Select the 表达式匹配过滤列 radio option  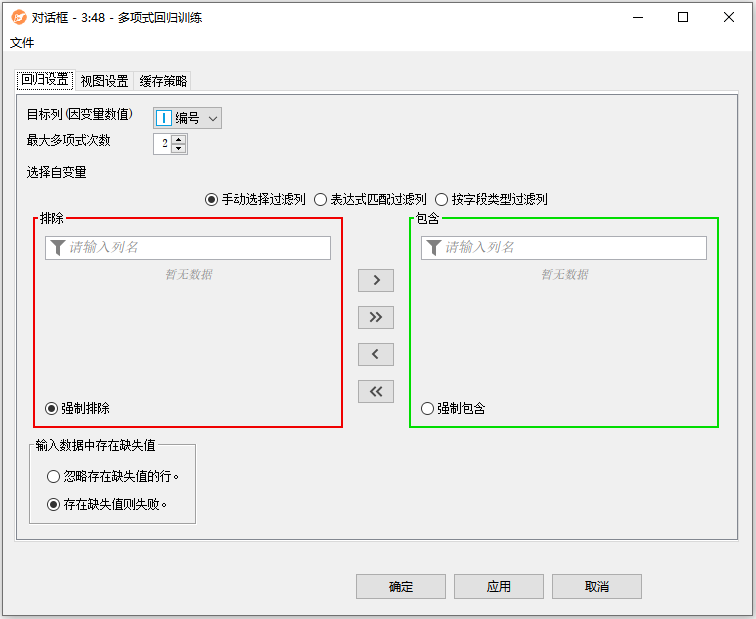coord(320,199)
